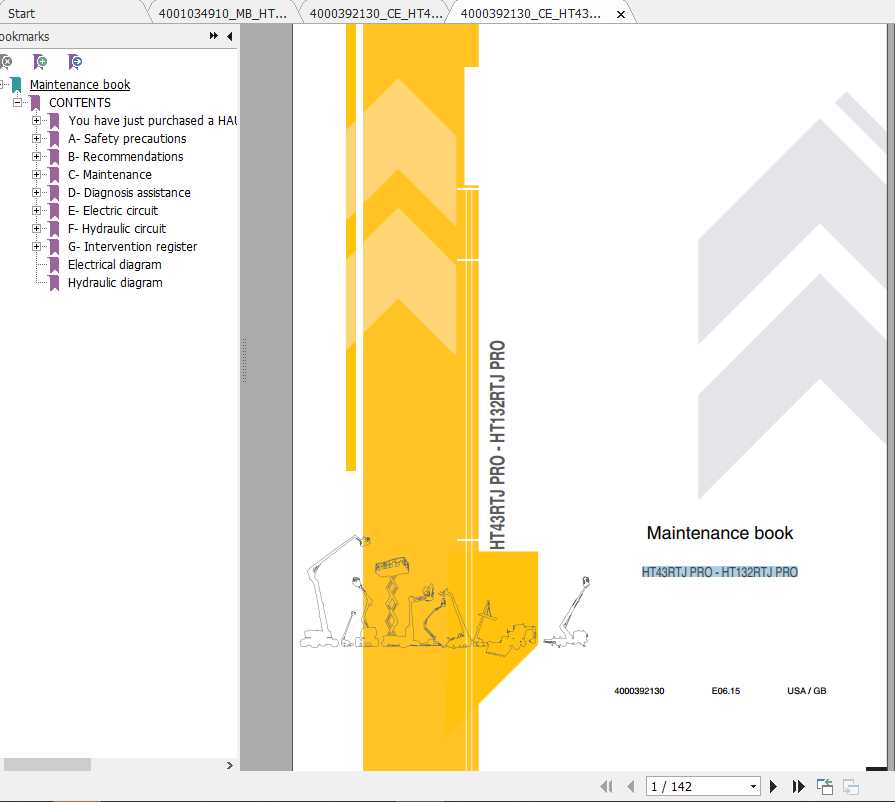Image resolution: width=895 pixels, height=802 pixels.
Task: Open the Maintenance book bookmark
Action: (80, 84)
